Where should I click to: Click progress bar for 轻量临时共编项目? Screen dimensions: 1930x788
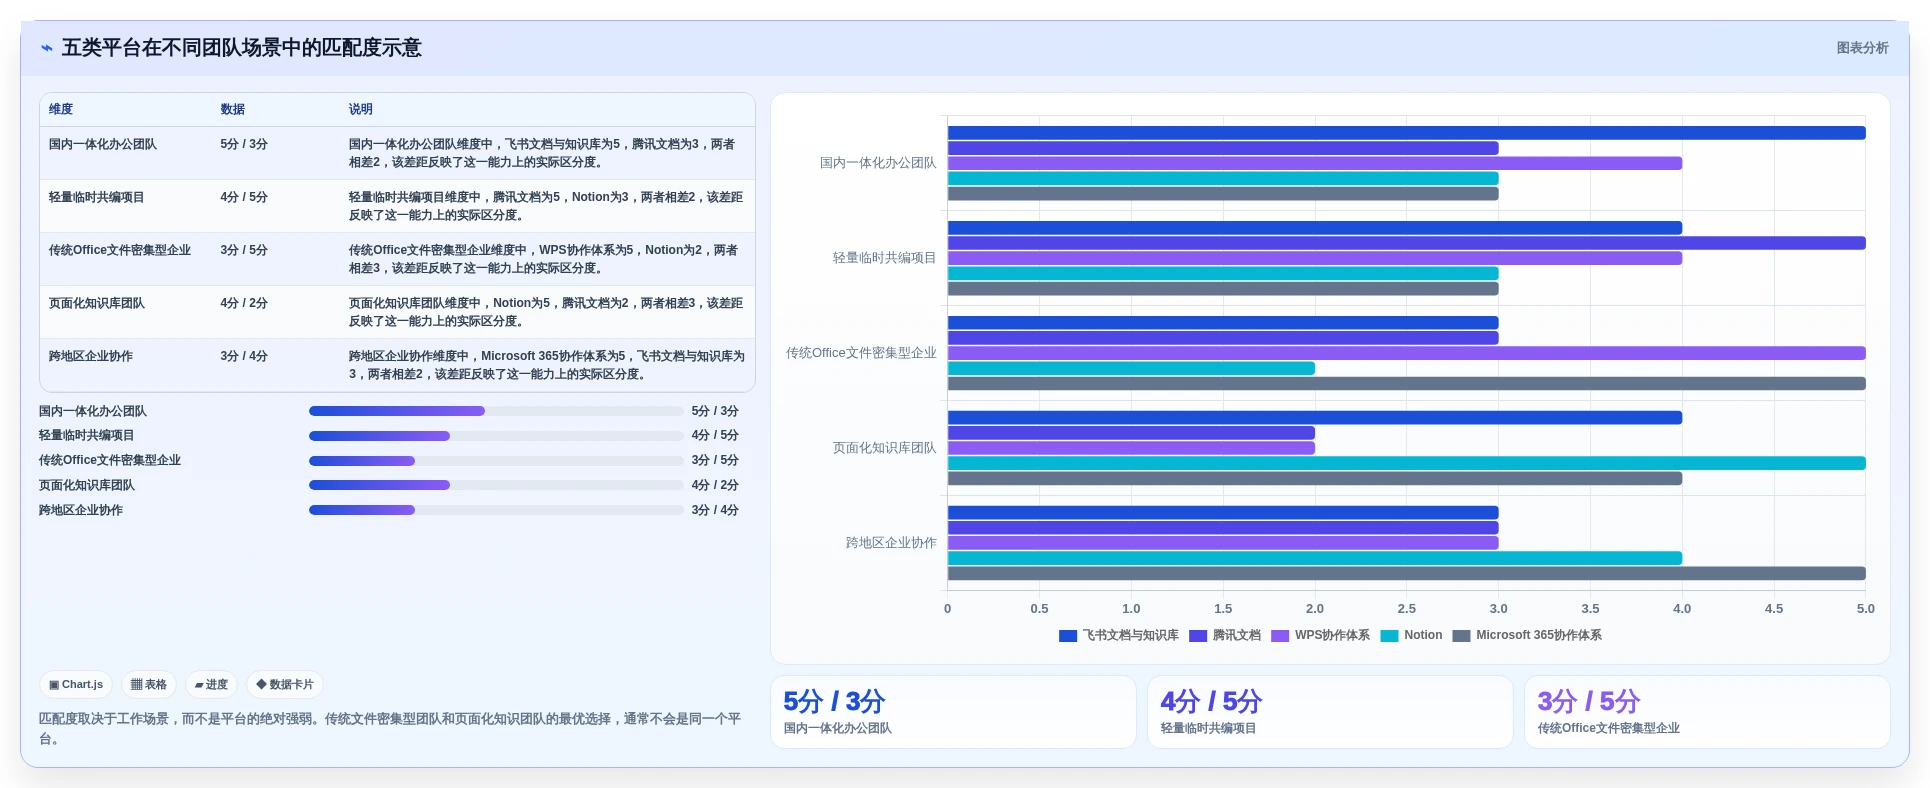pyautogui.click(x=496, y=436)
